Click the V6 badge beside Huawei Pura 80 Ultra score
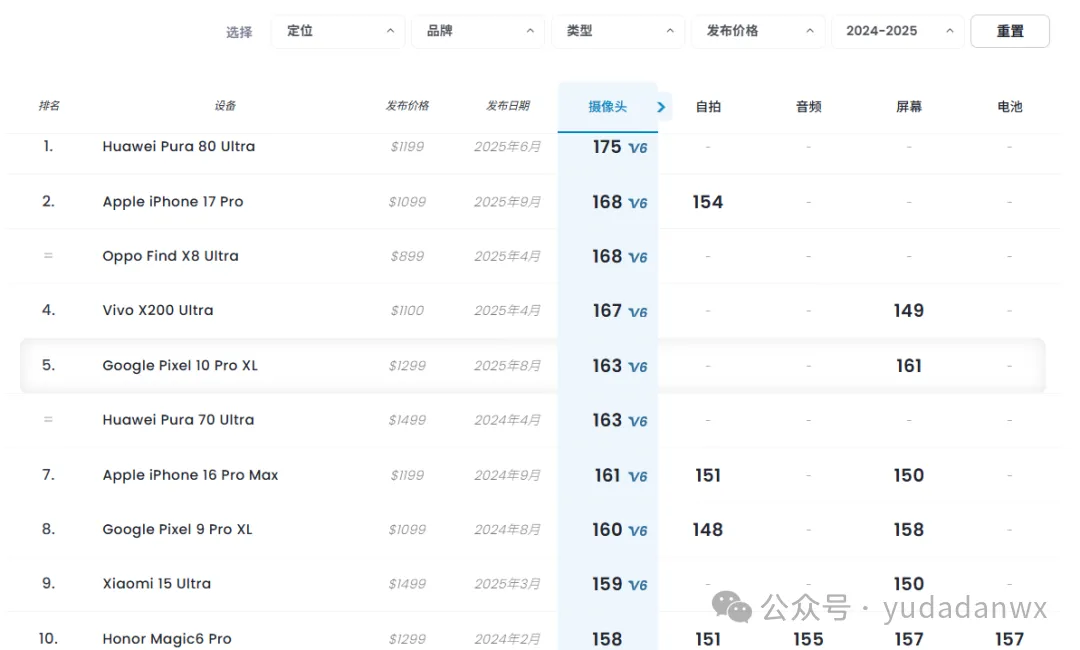Viewport: 1080px width, 650px height. point(638,148)
